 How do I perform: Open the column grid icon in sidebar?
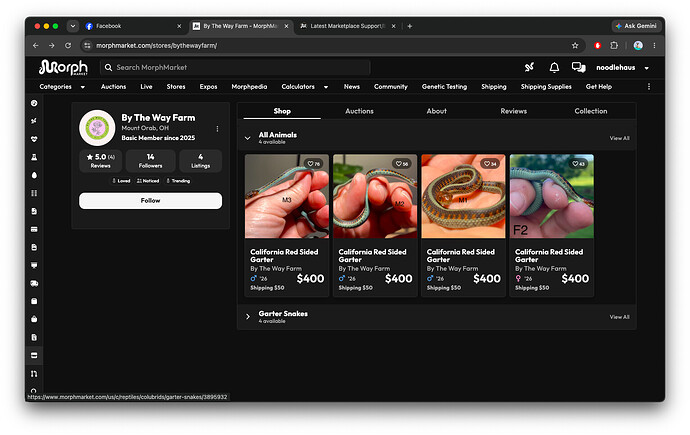[34, 193]
